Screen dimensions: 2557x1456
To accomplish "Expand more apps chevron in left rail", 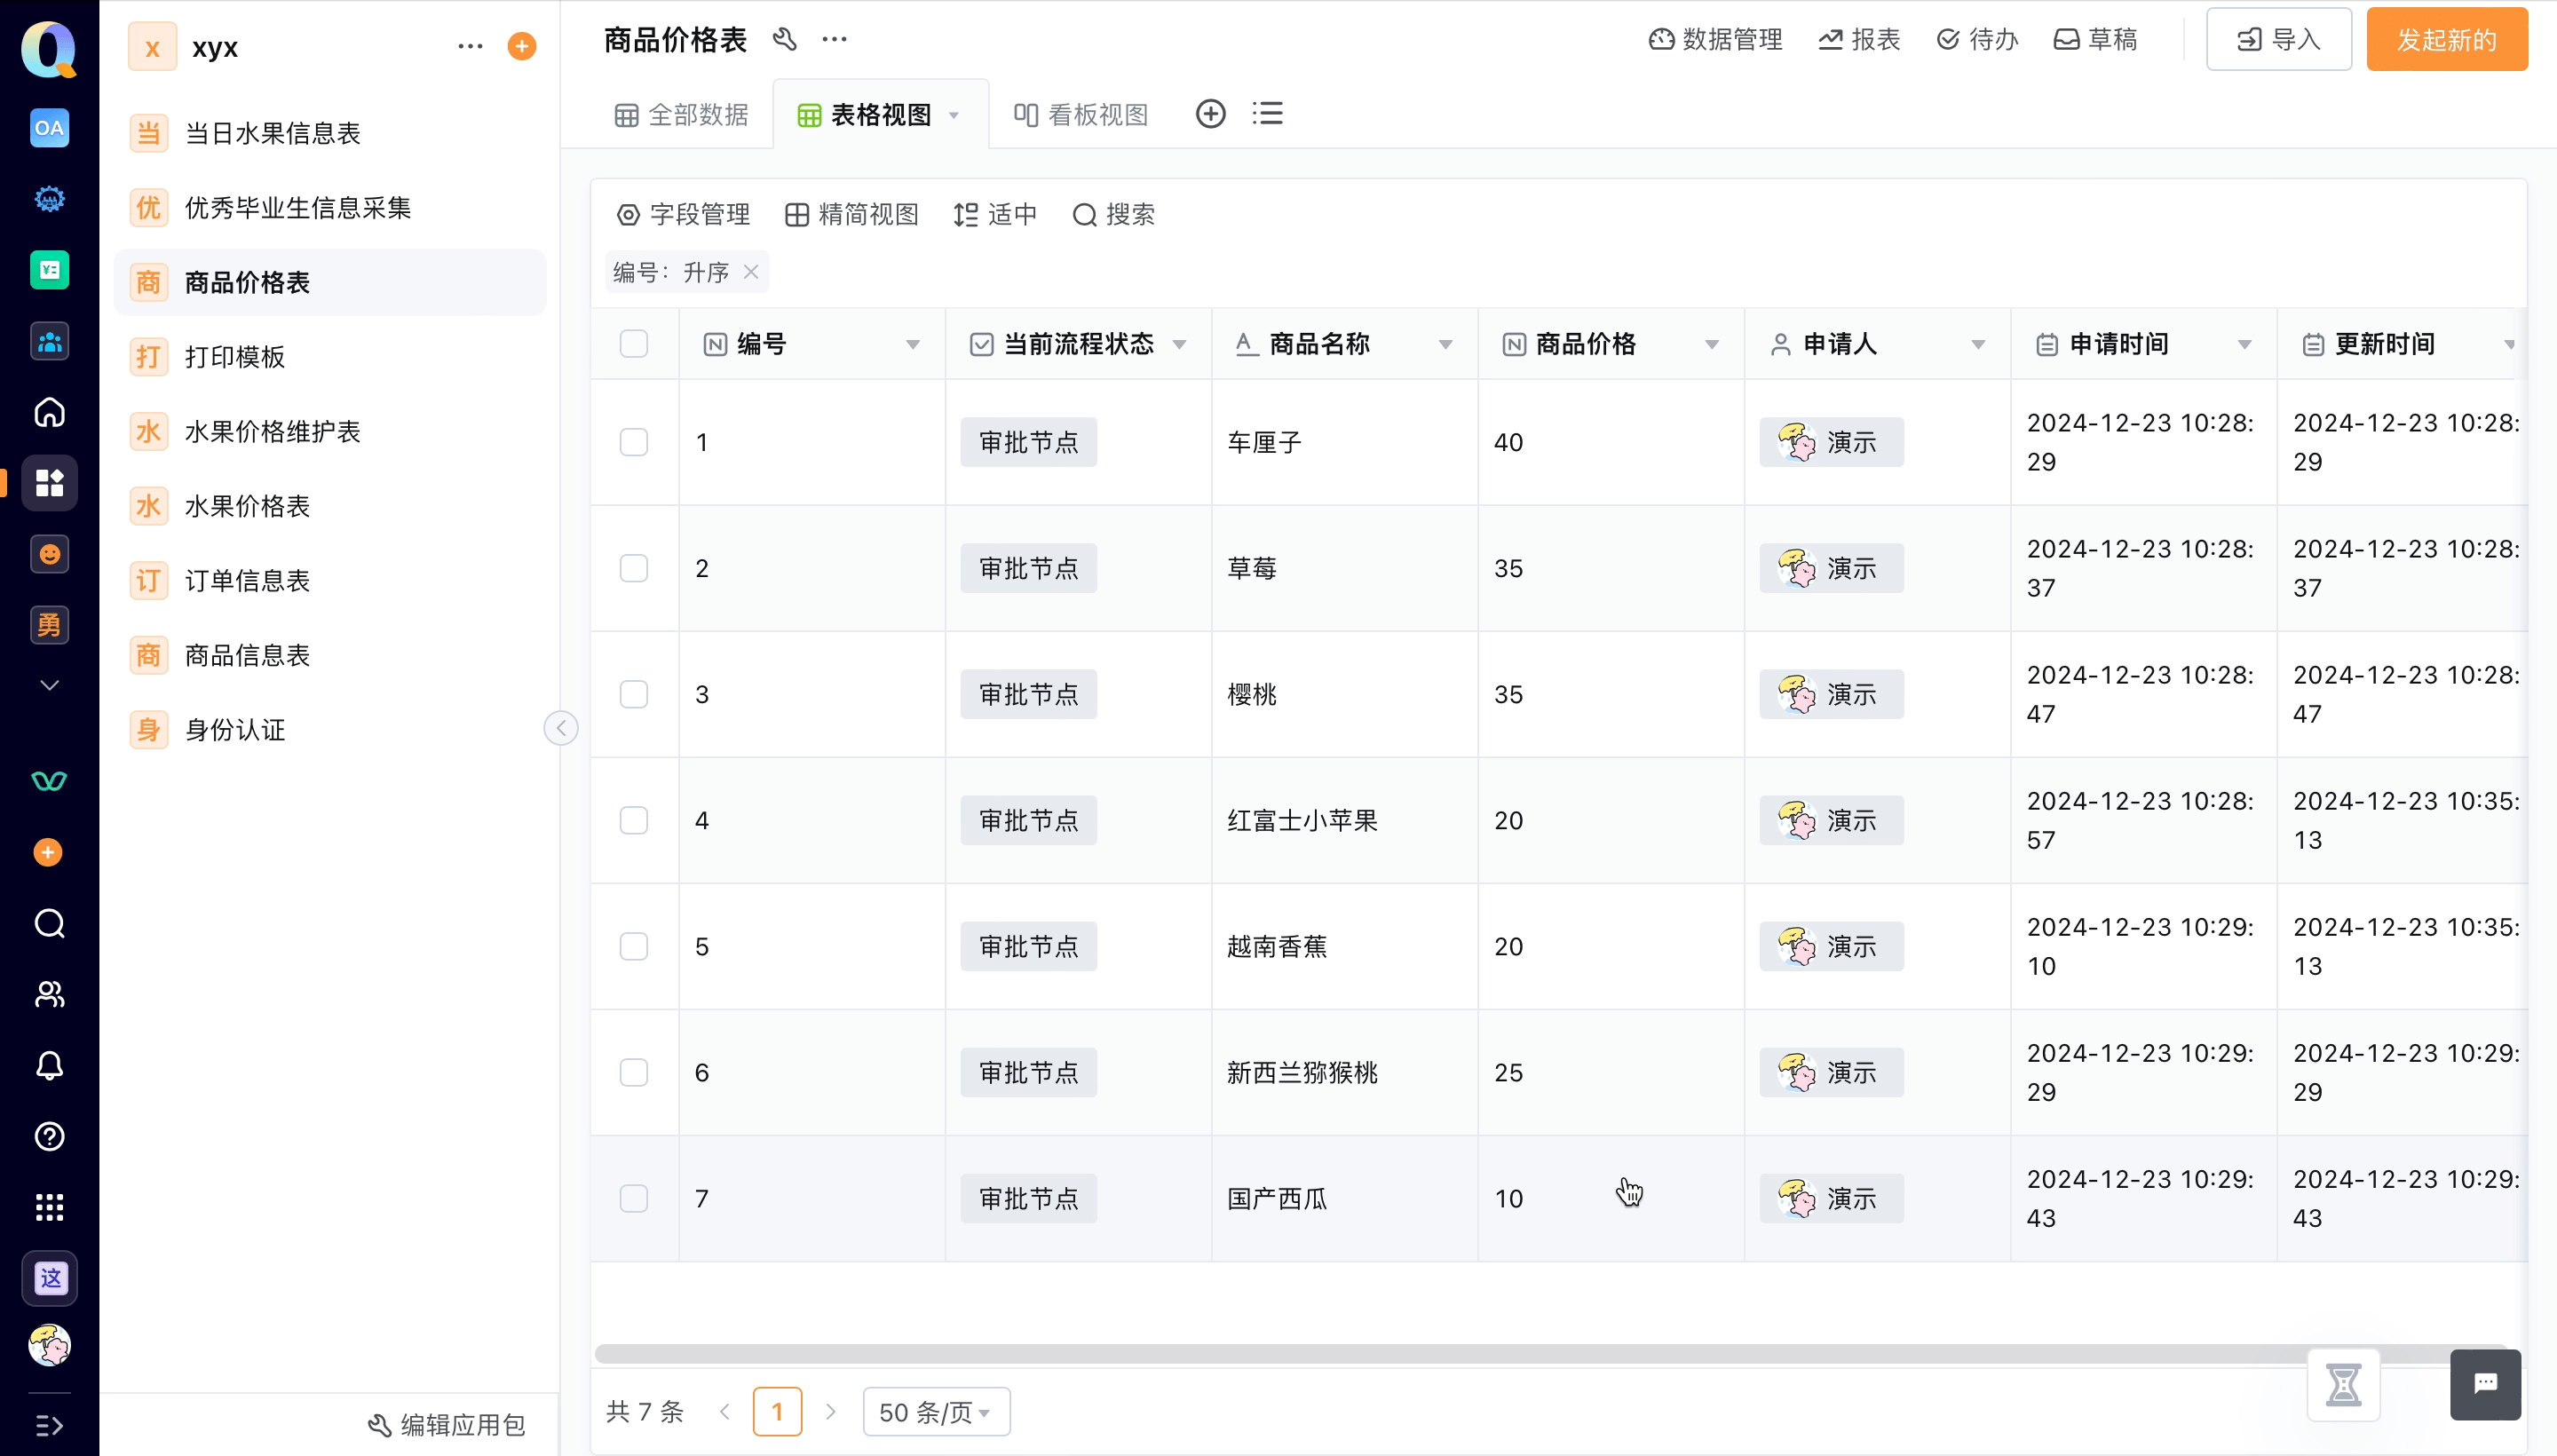I will click(49, 686).
